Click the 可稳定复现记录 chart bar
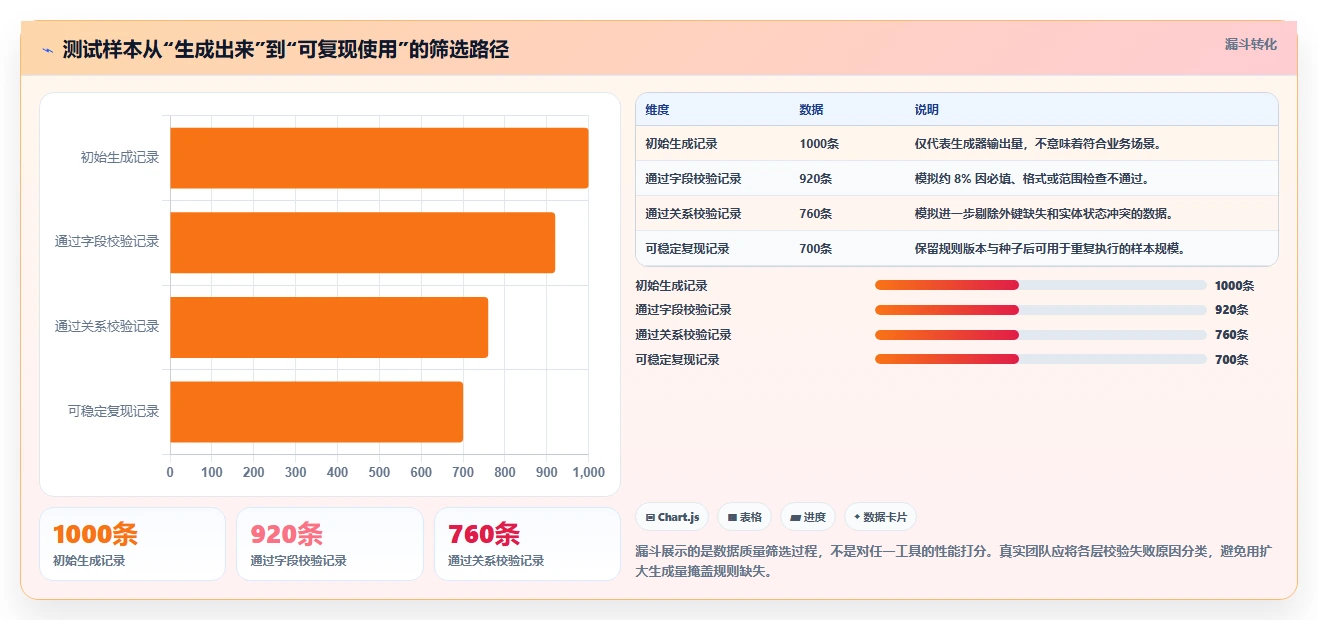This screenshot has height=620, width=1318. [x=316, y=411]
